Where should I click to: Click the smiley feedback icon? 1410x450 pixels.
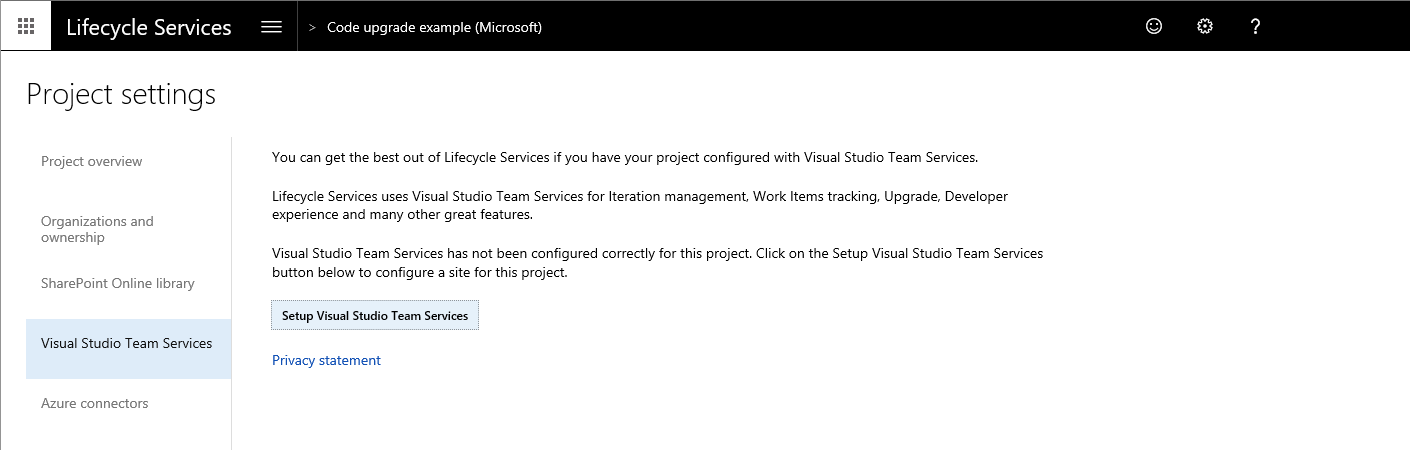pos(1154,27)
